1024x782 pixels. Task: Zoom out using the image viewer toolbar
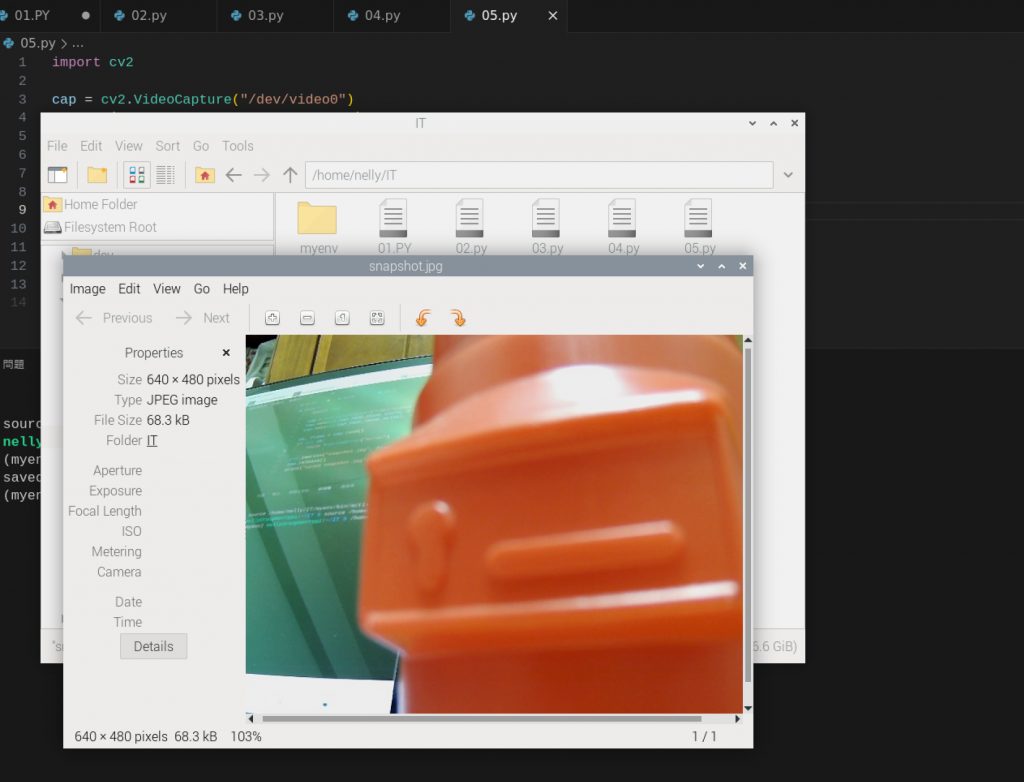307,318
